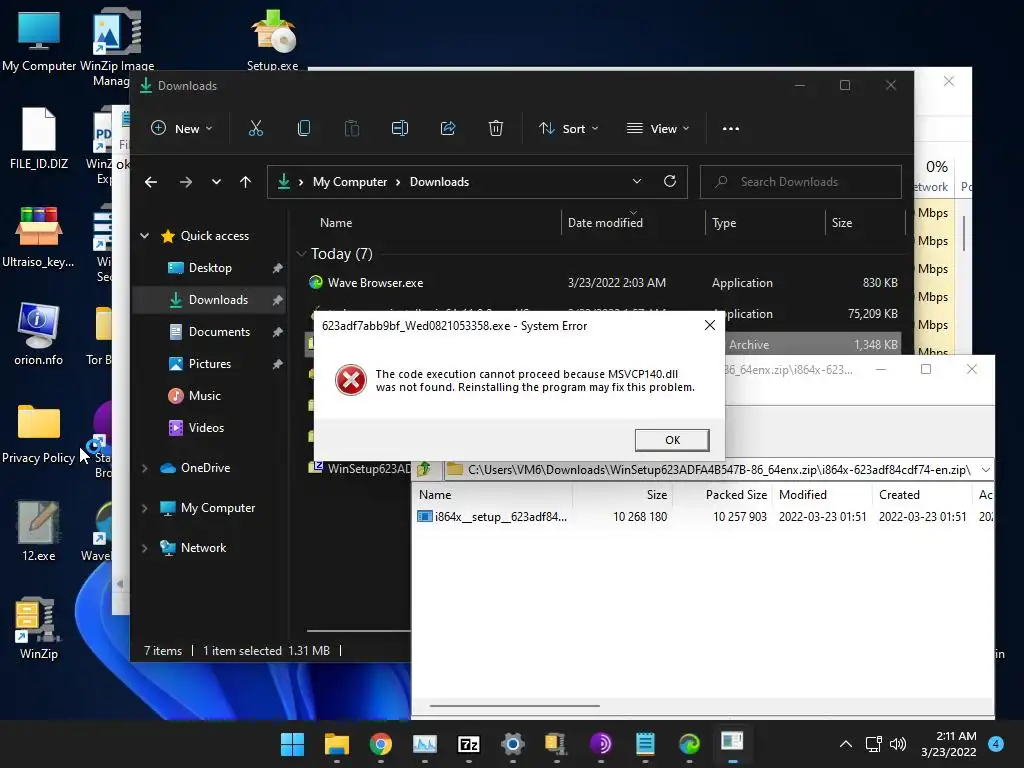Click OK in the System Error dialog

(672, 440)
